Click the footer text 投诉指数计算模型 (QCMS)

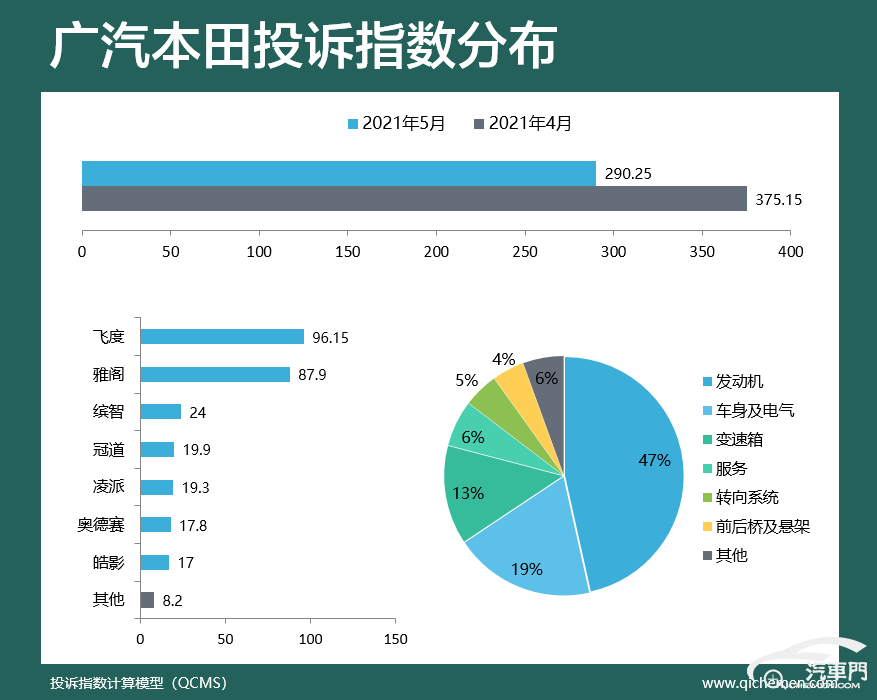(x=139, y=683)
